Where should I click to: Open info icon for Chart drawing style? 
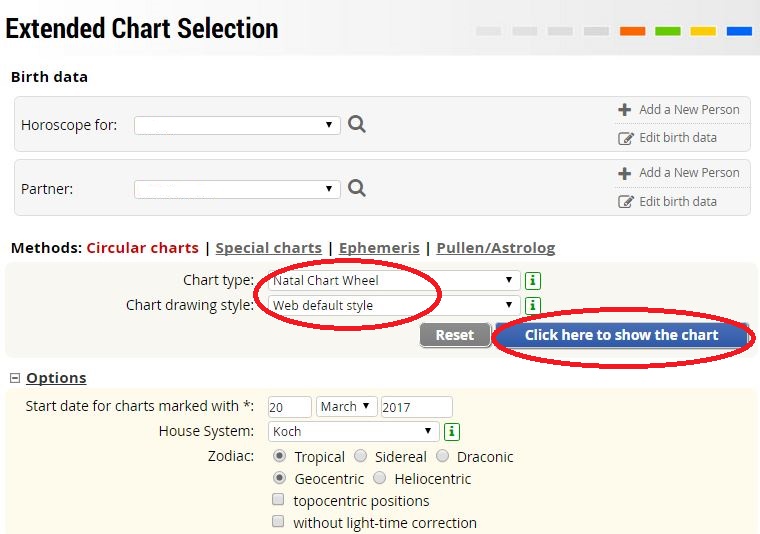533,306
